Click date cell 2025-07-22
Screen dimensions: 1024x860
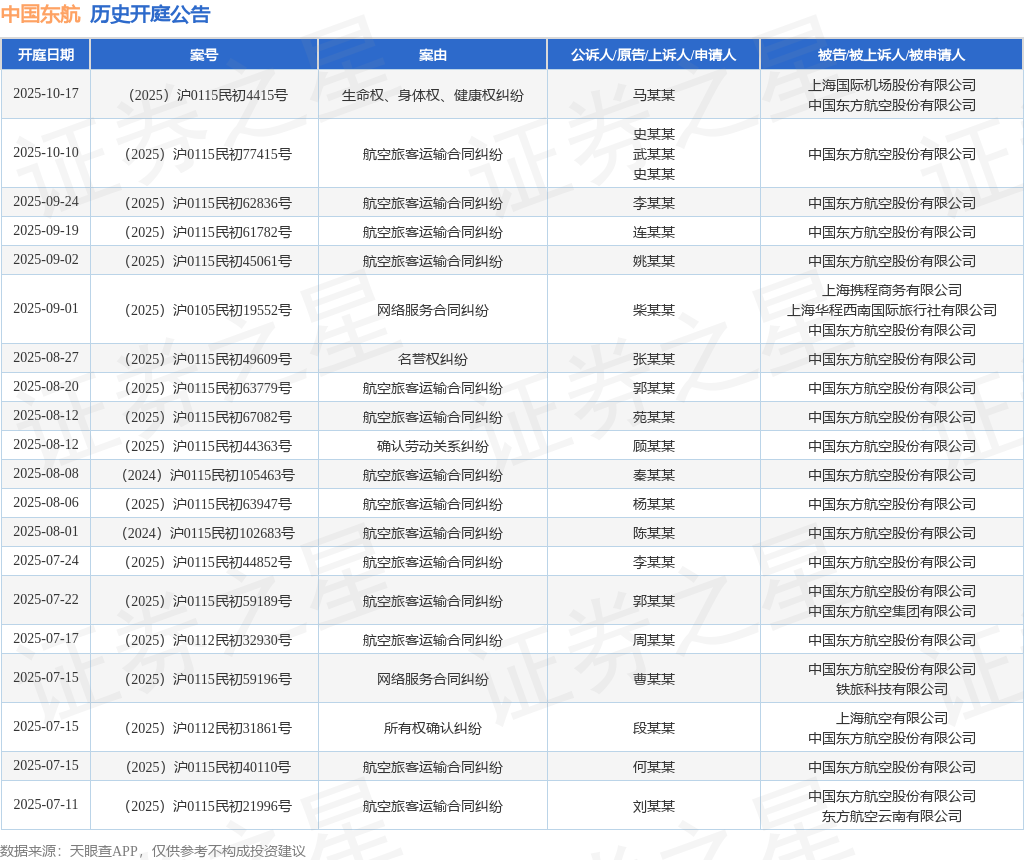point(46,599)
